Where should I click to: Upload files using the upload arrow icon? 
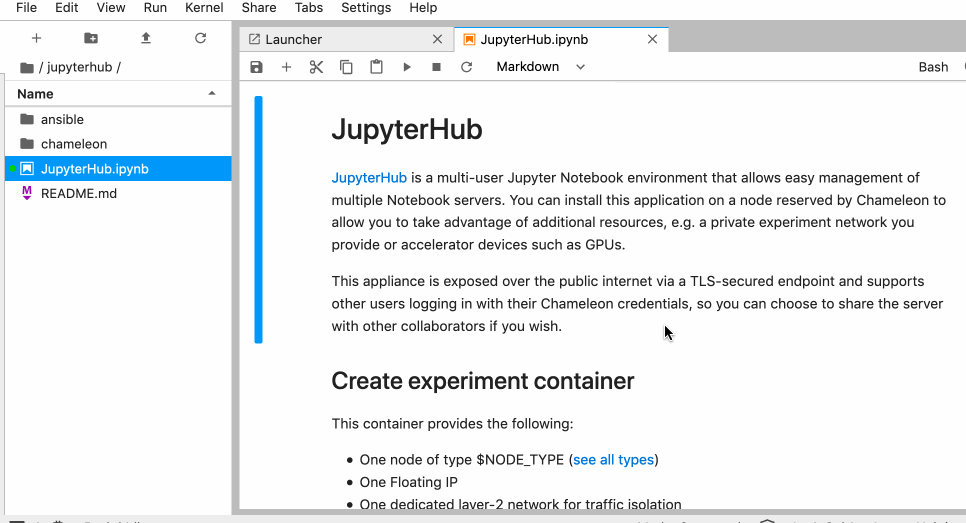pyautogui.click(x=146, y=38)
